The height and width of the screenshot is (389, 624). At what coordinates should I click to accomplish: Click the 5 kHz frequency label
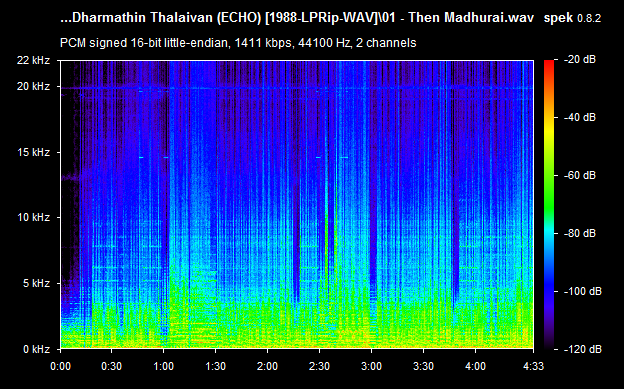point(36,283)
